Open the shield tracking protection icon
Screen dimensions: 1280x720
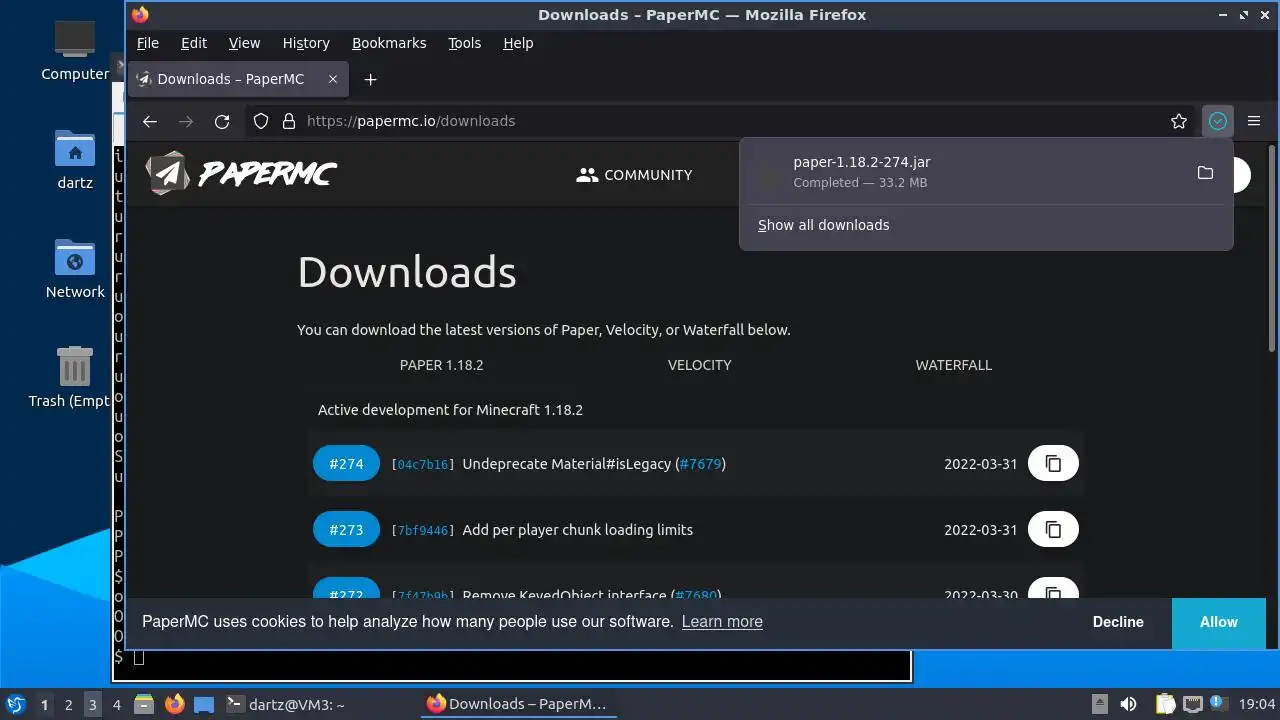tap(261, 121)
